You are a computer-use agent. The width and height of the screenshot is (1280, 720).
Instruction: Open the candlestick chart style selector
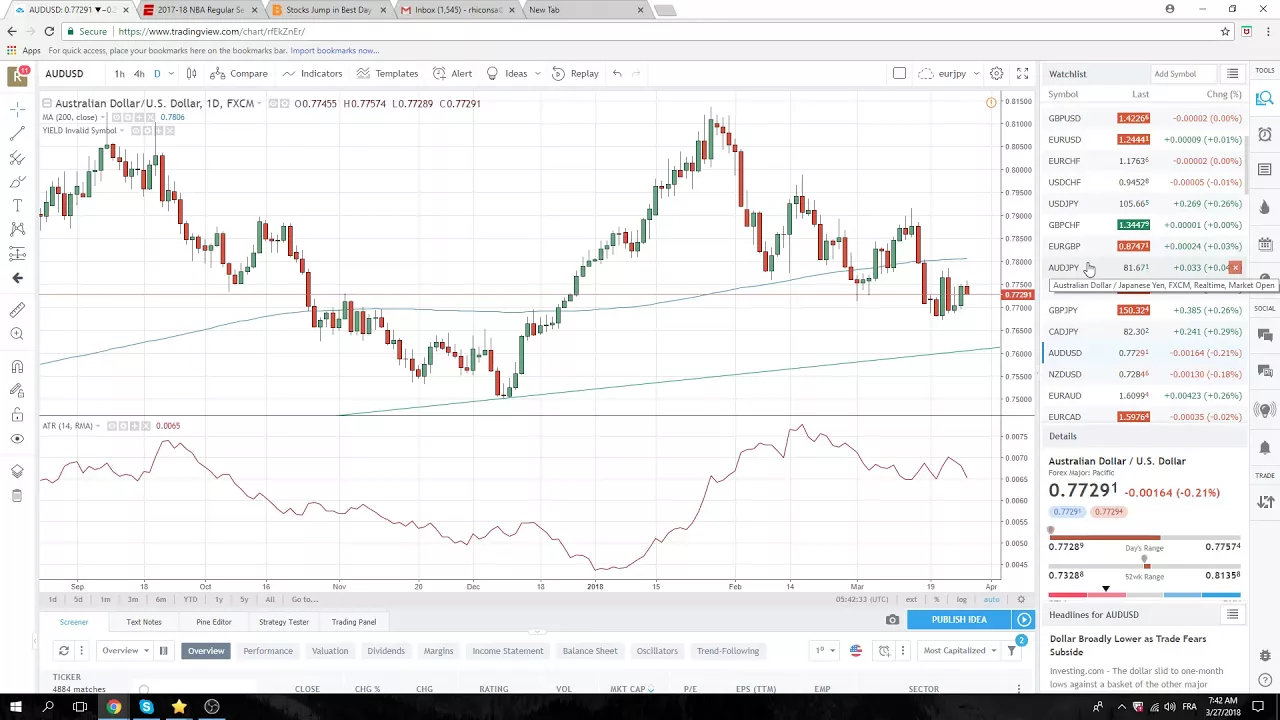click(191, 73)
